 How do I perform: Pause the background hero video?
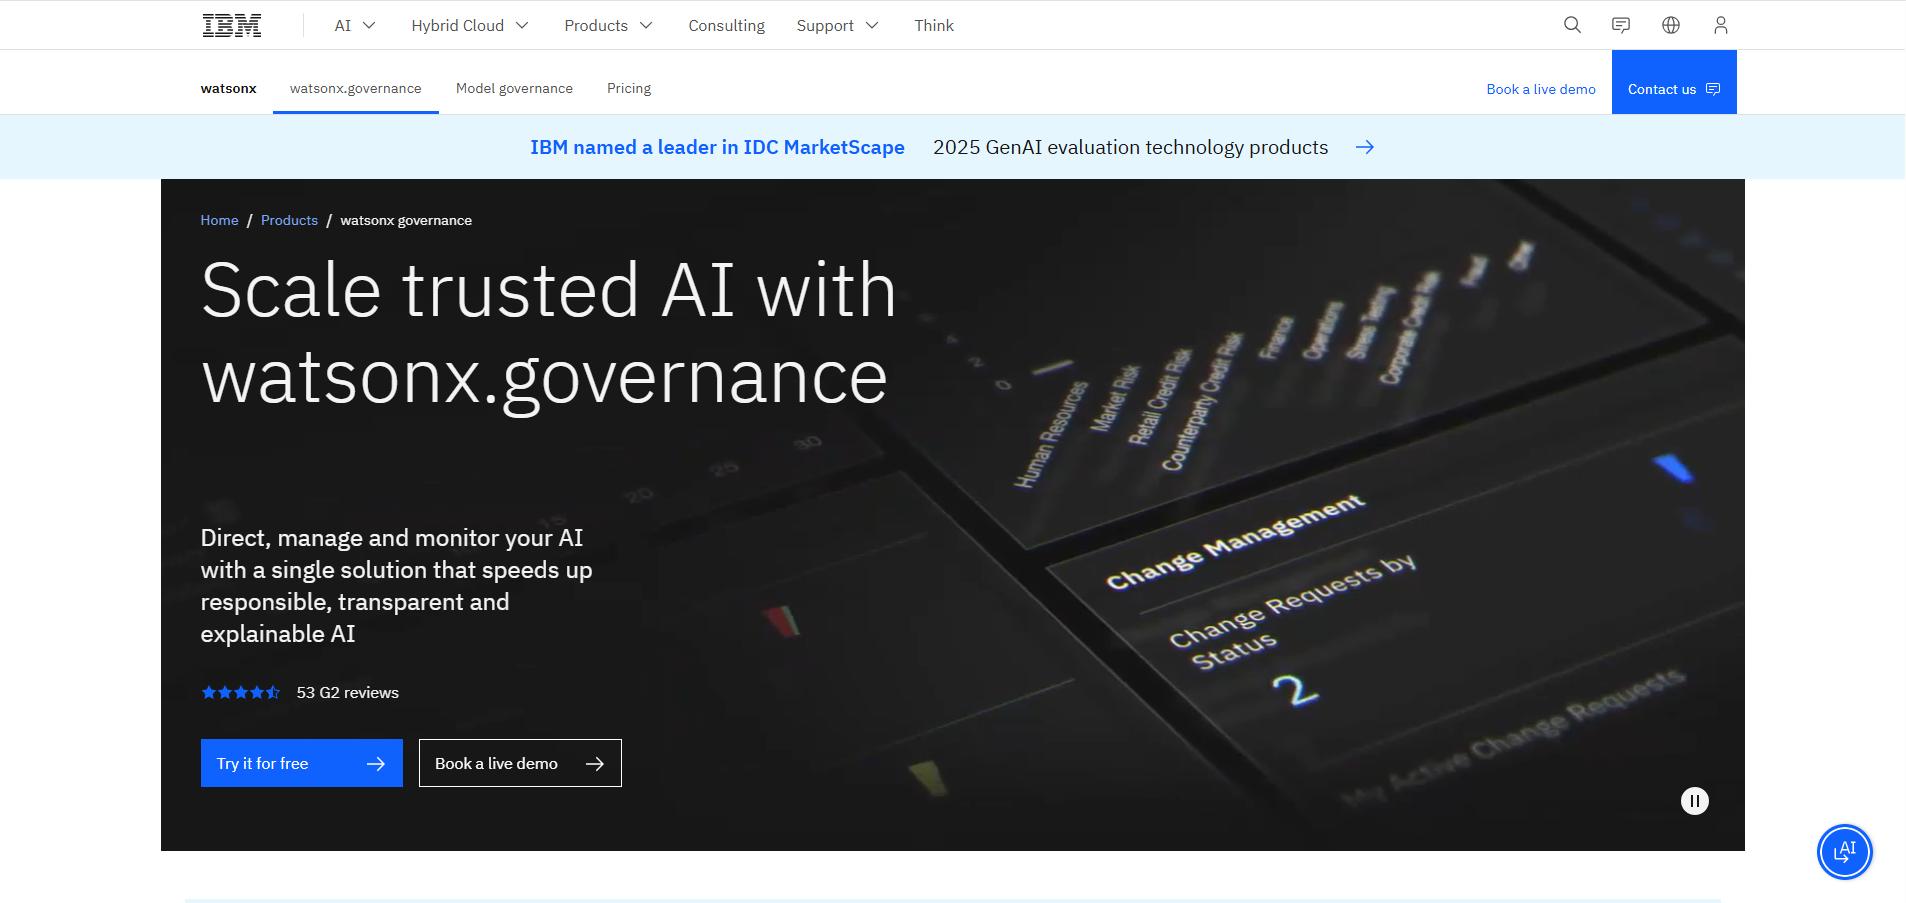[1694, 800]
